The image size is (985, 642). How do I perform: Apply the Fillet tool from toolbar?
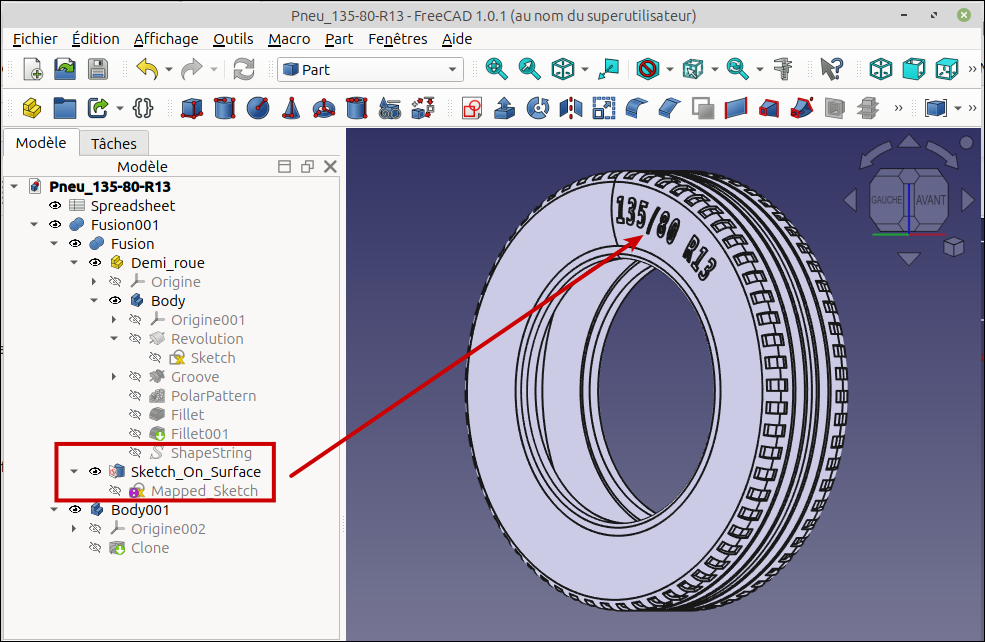636,108
